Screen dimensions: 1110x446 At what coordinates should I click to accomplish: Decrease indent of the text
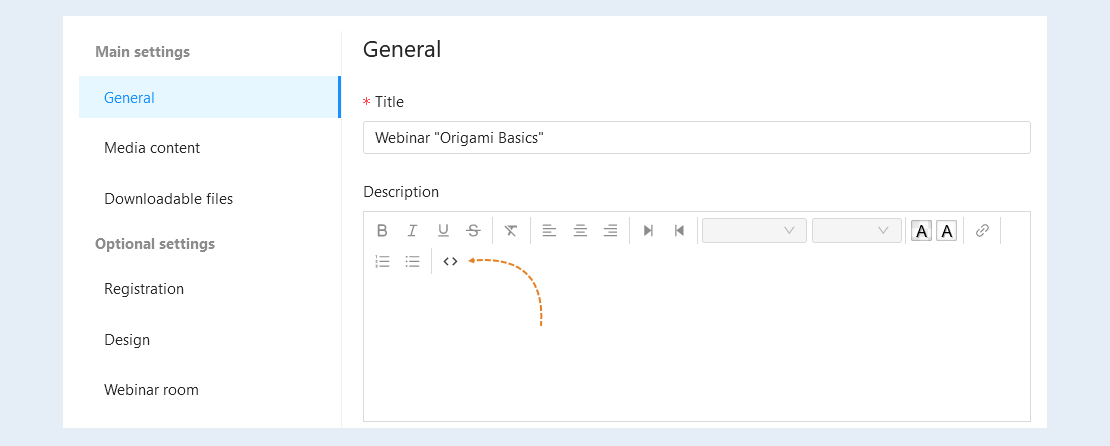tap(679, 230)
